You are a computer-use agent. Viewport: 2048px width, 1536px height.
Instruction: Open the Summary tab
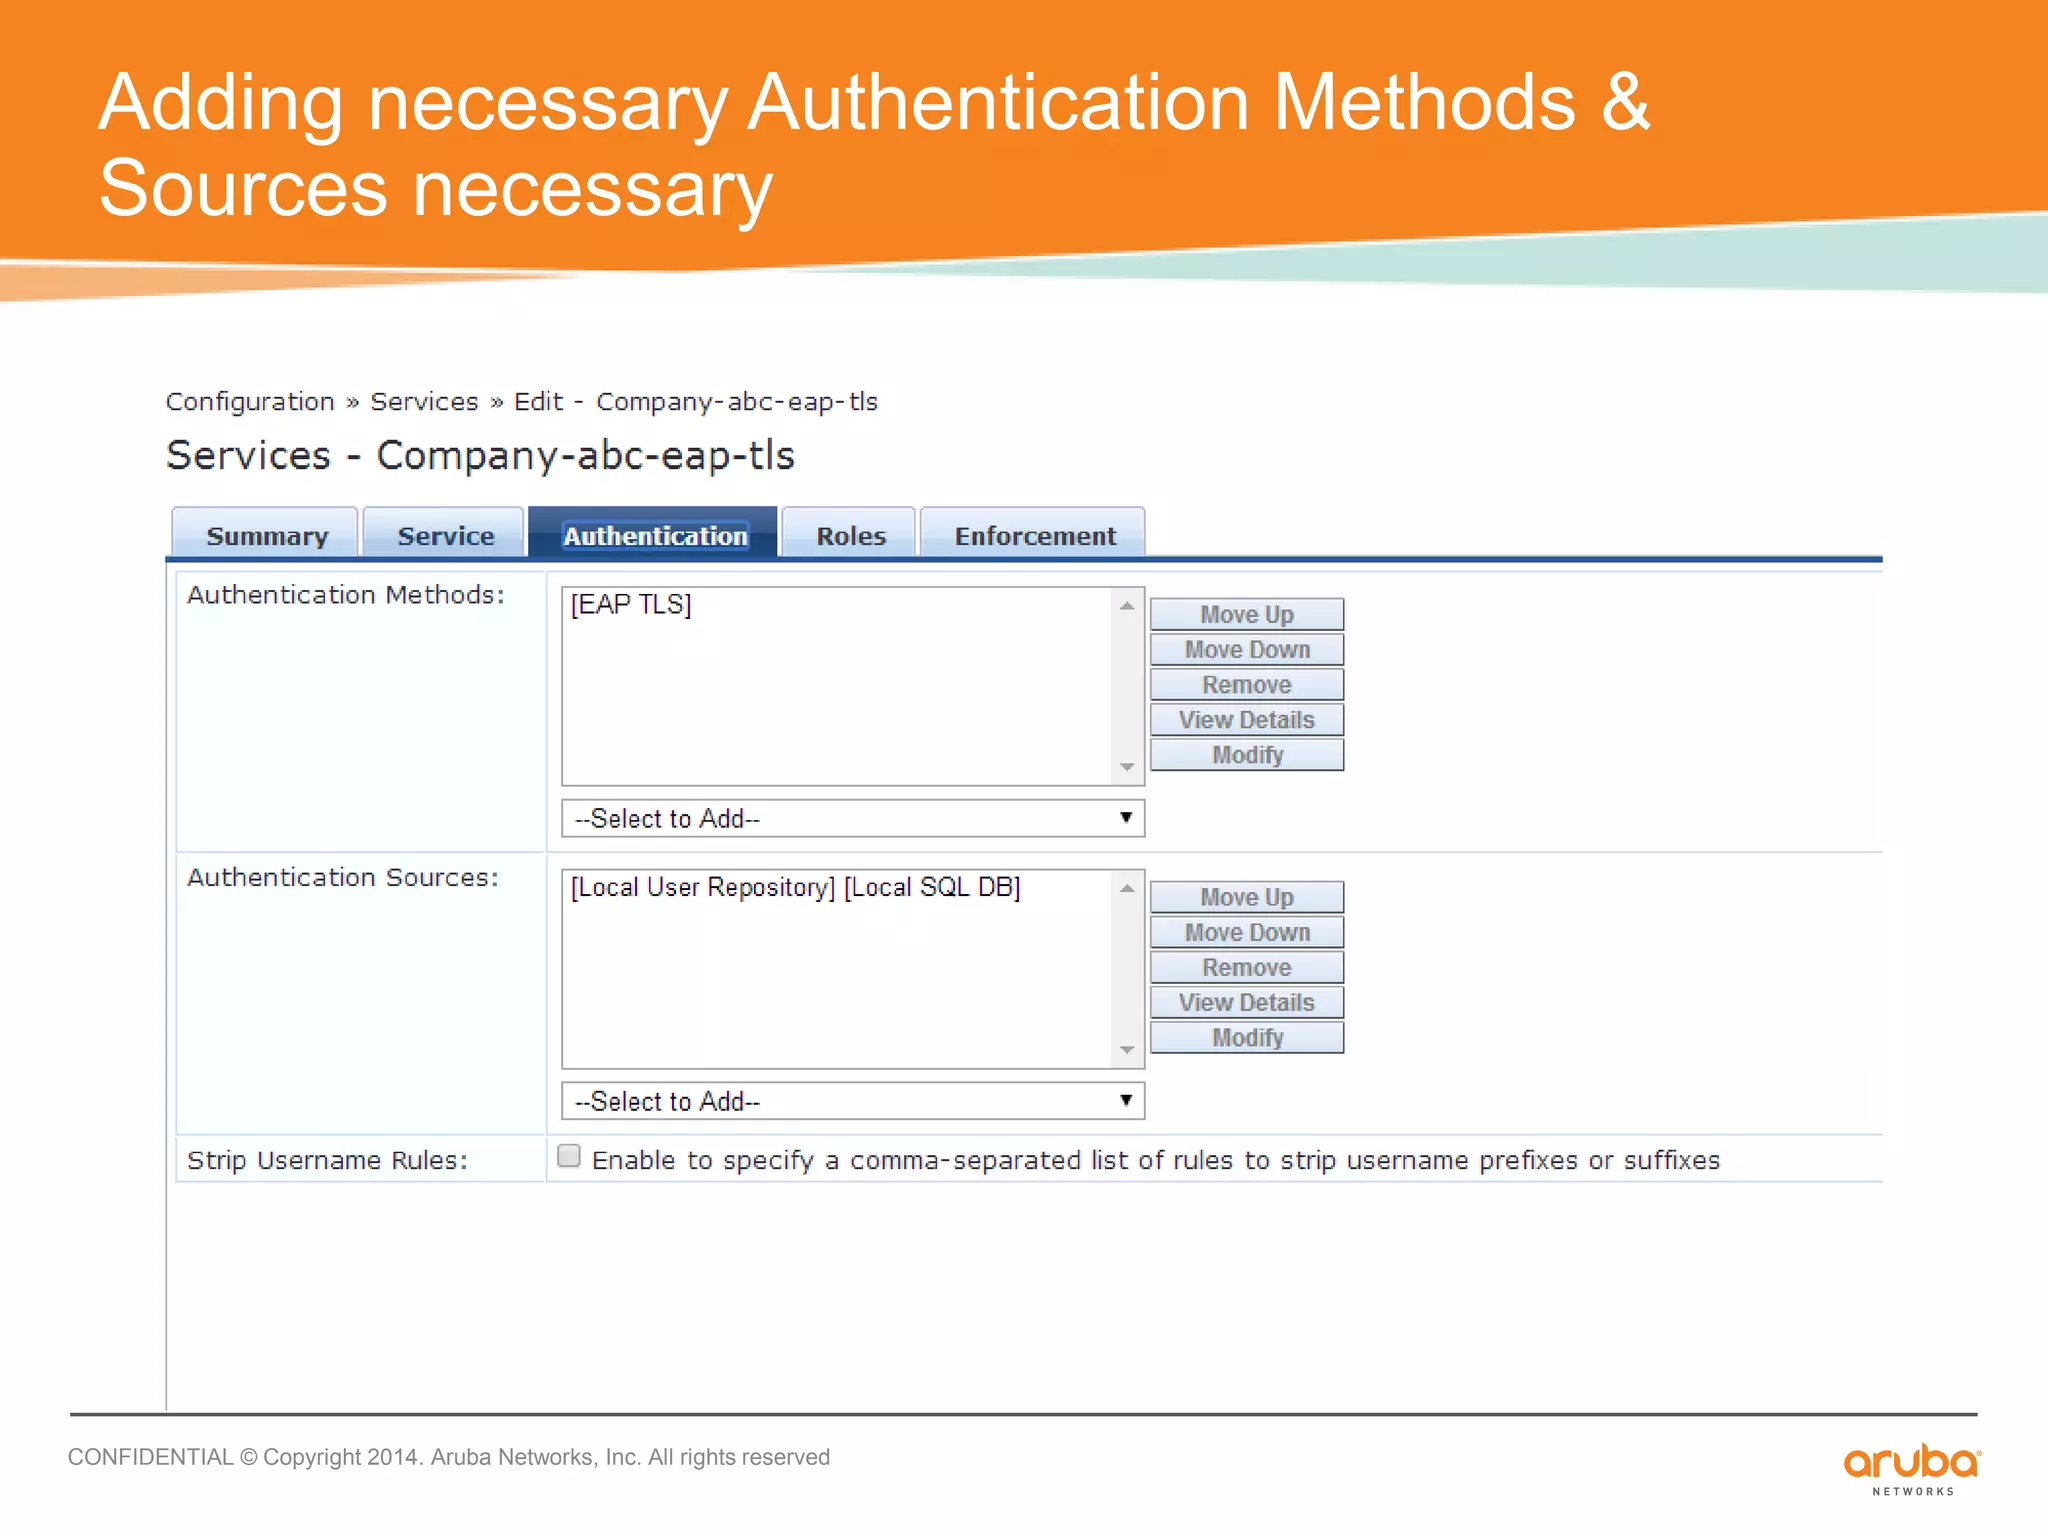coord(265,534)
